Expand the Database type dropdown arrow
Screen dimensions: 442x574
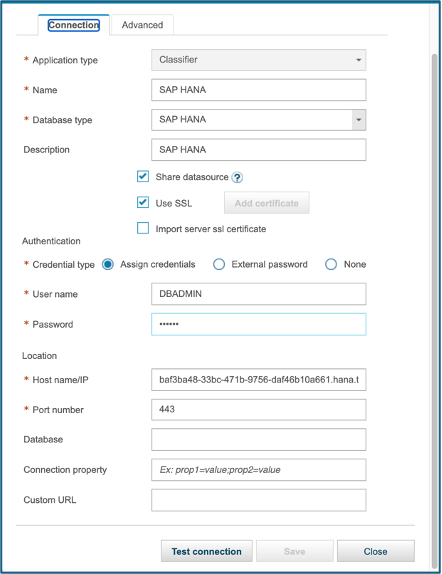[359, 120]
